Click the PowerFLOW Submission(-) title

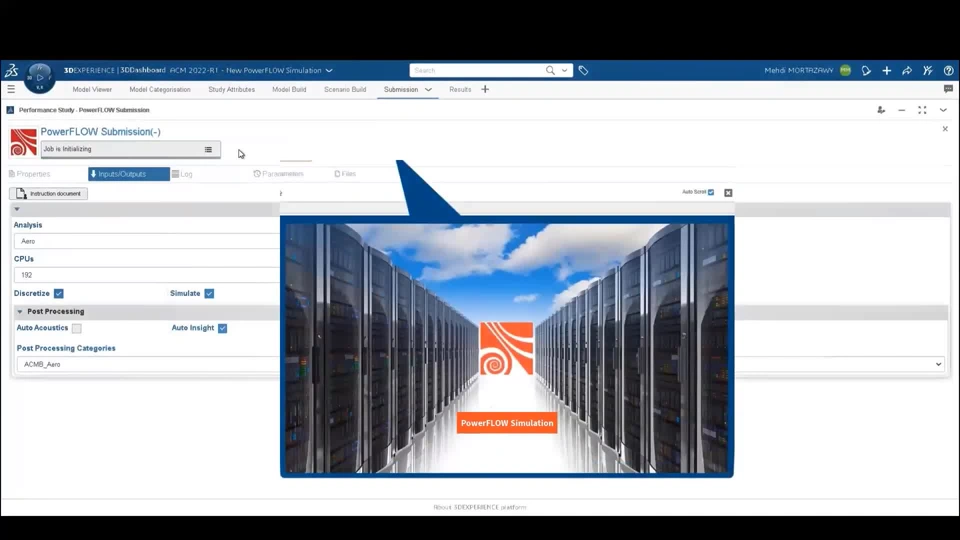(100, 132)
